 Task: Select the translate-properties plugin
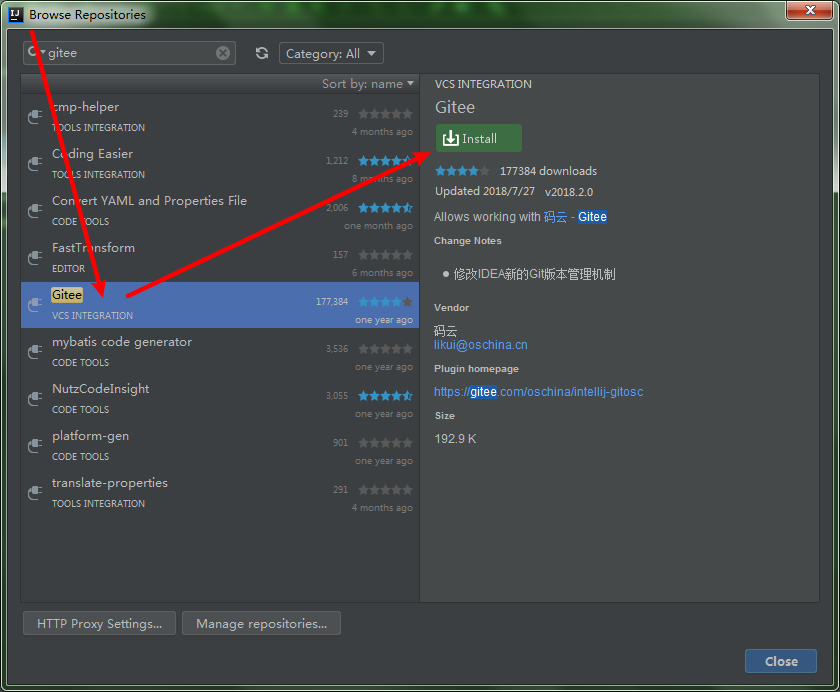click(x=220, y=493)
